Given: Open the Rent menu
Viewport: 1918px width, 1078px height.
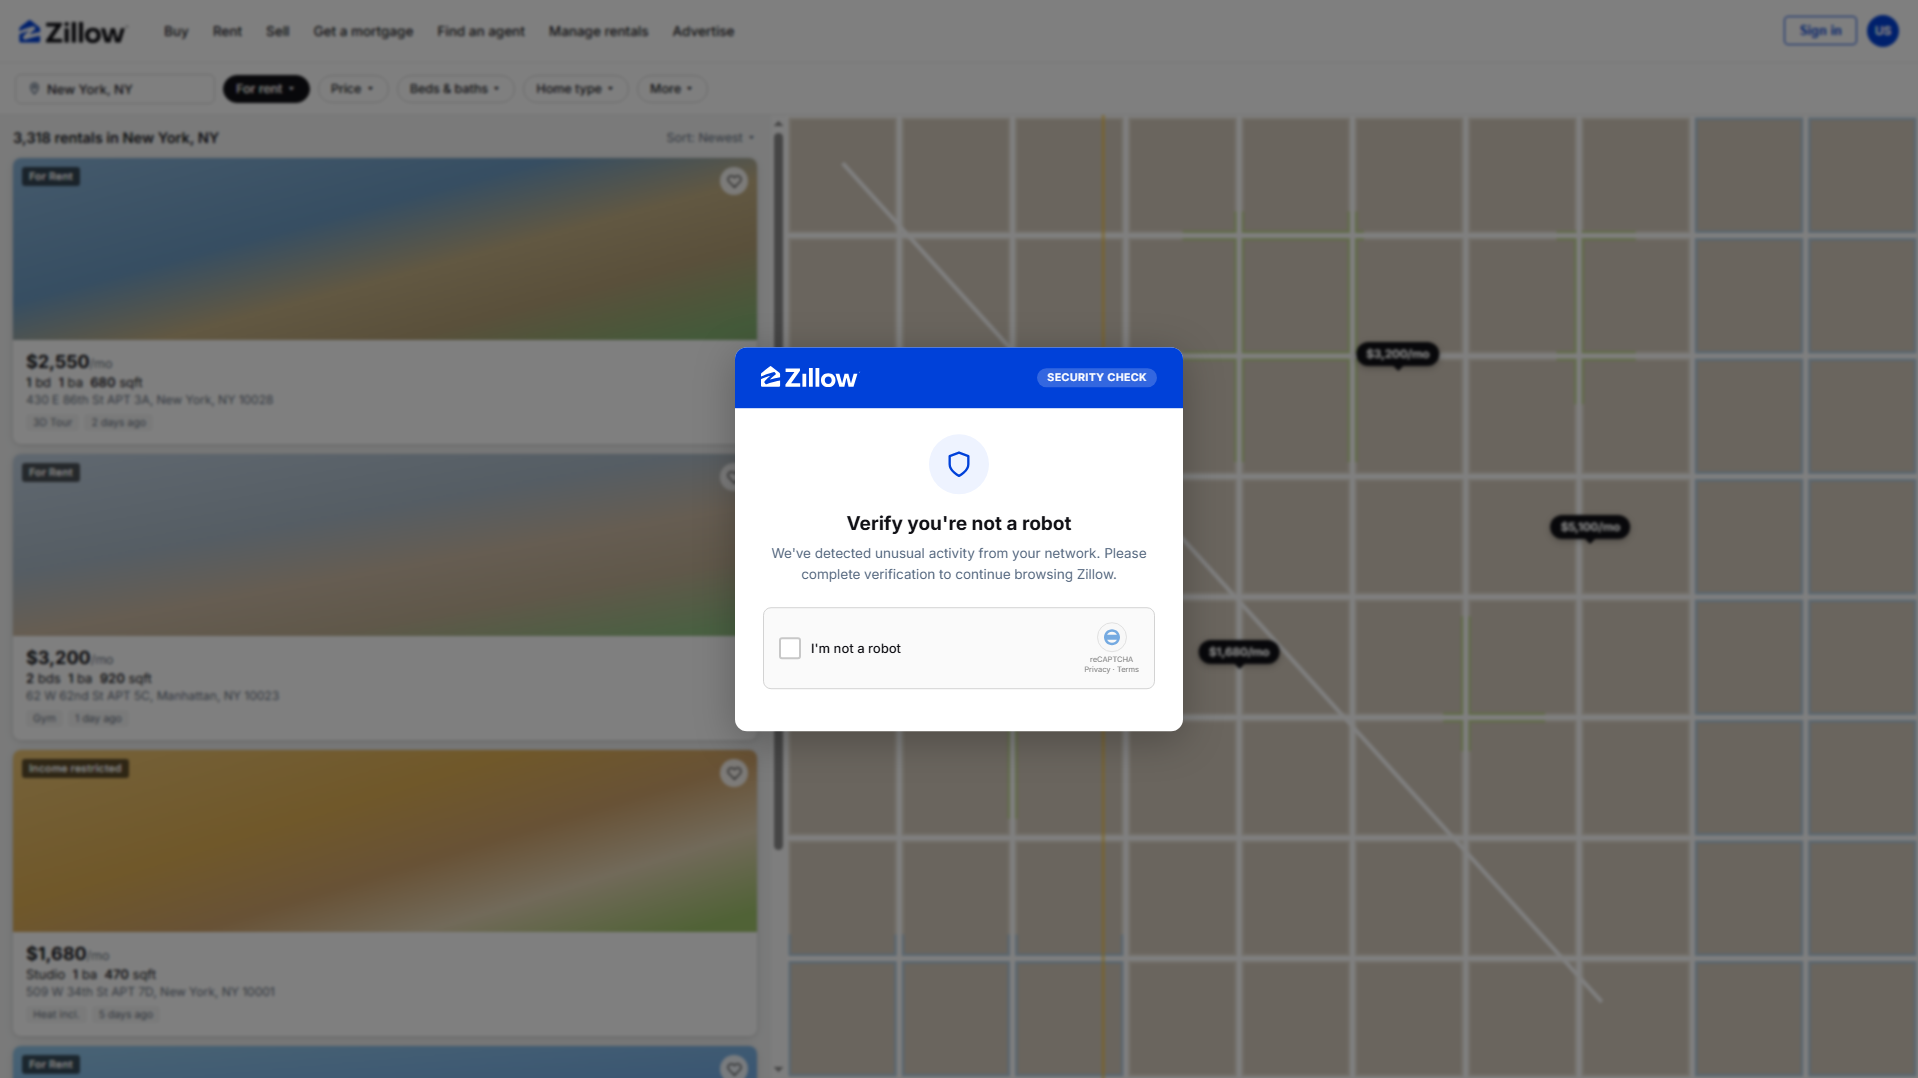Looking at the screenshot, I should 227,32.
